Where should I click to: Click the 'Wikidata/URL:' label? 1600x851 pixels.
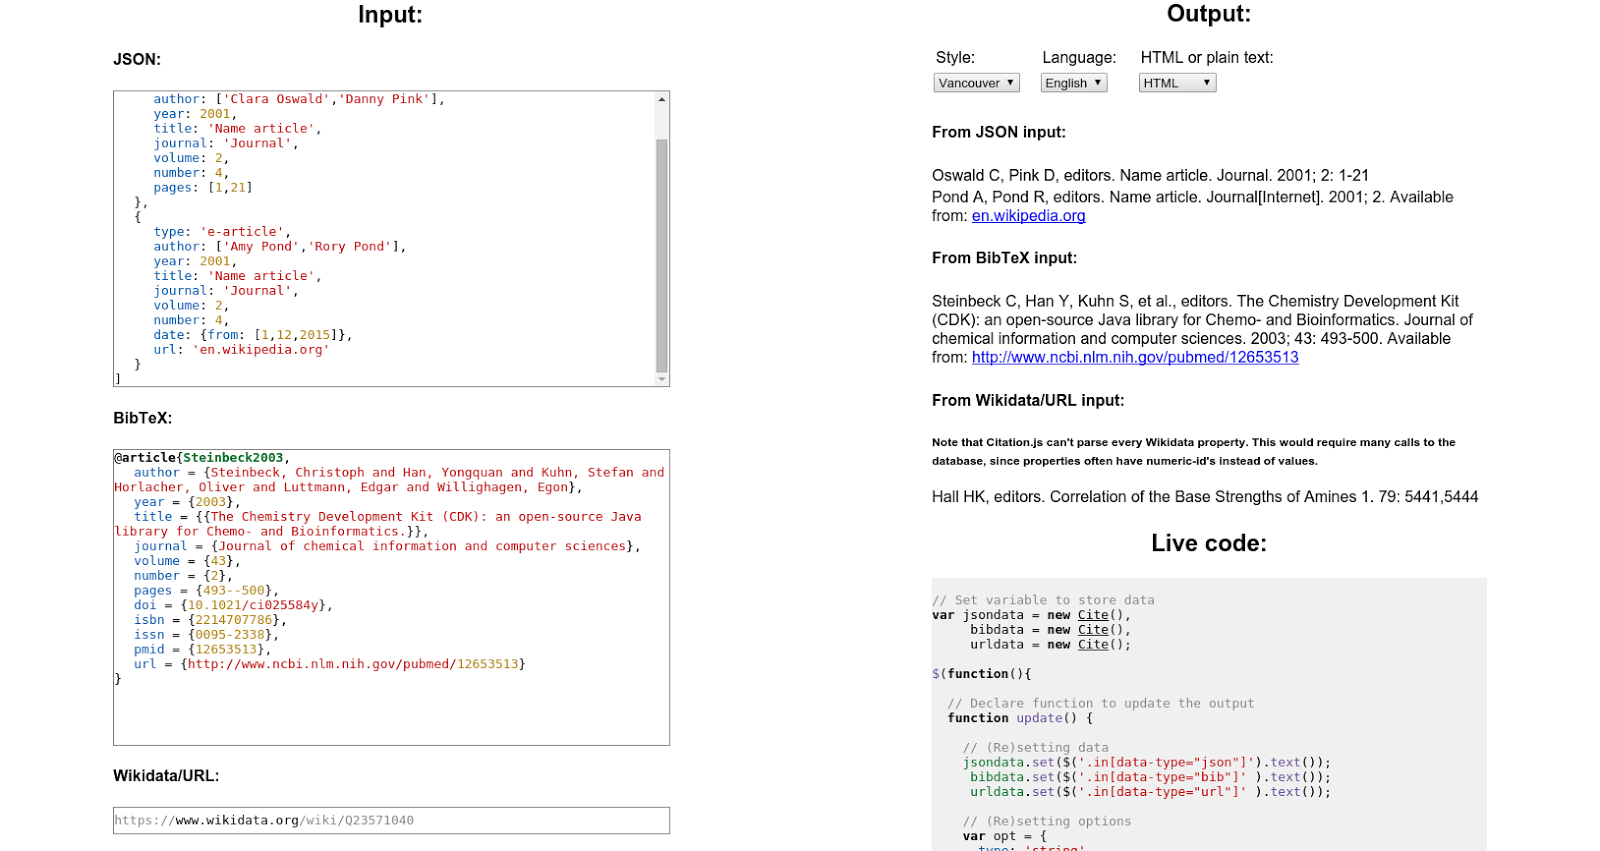166,776
